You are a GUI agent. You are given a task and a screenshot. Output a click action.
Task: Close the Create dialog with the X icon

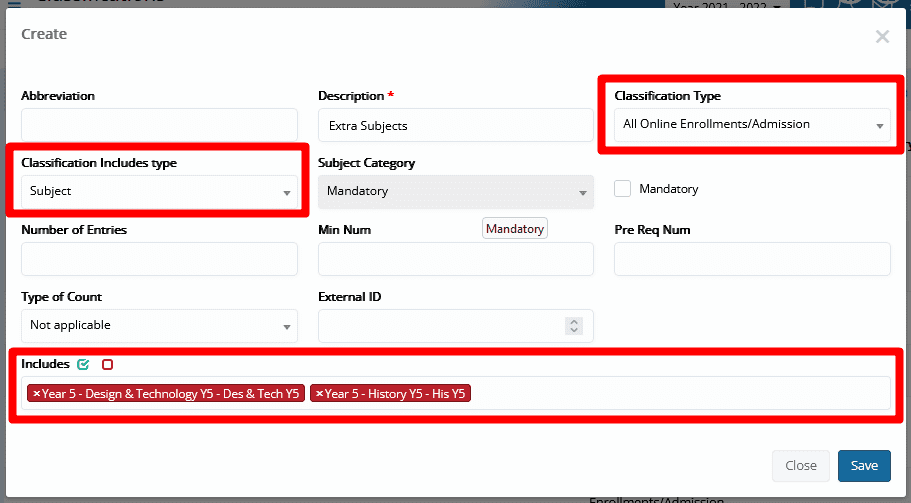pyautogui.click(x=882, y=37)
